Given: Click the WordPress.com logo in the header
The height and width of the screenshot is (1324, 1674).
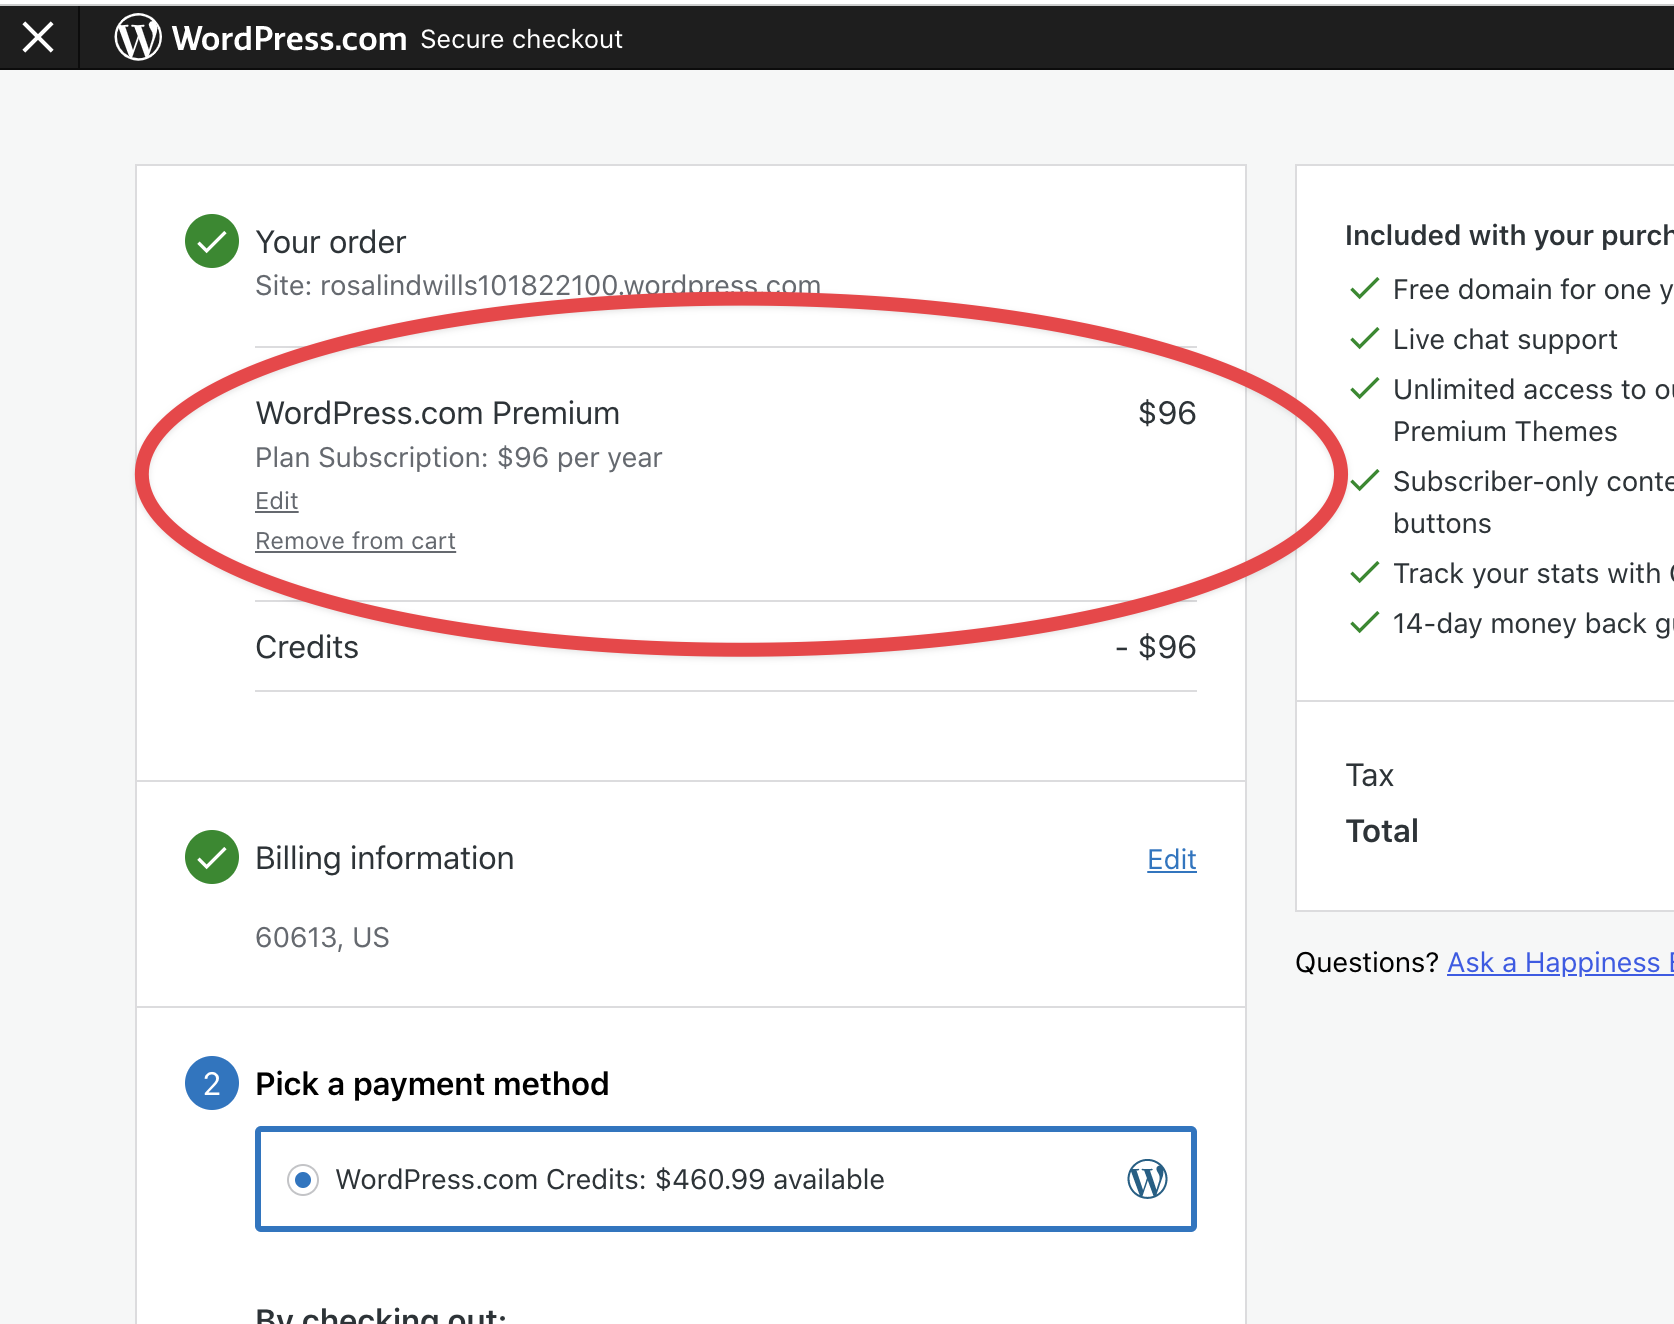Looking at the screenshot, I should pos(139,36).
